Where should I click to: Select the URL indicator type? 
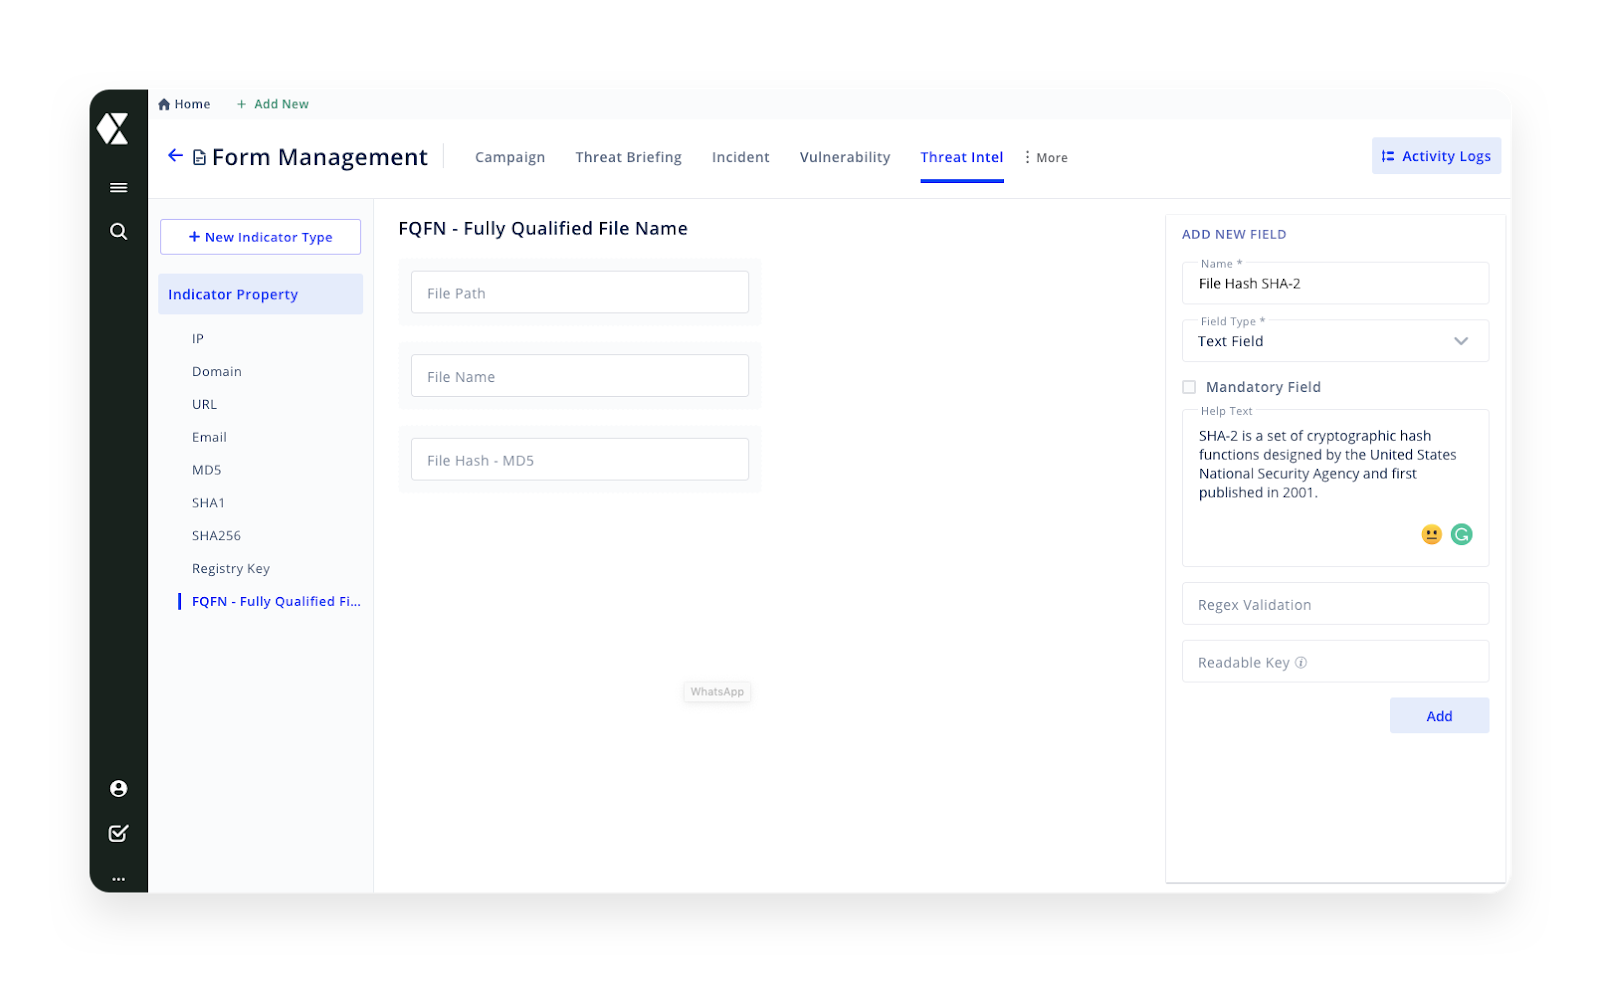point(204,405)
